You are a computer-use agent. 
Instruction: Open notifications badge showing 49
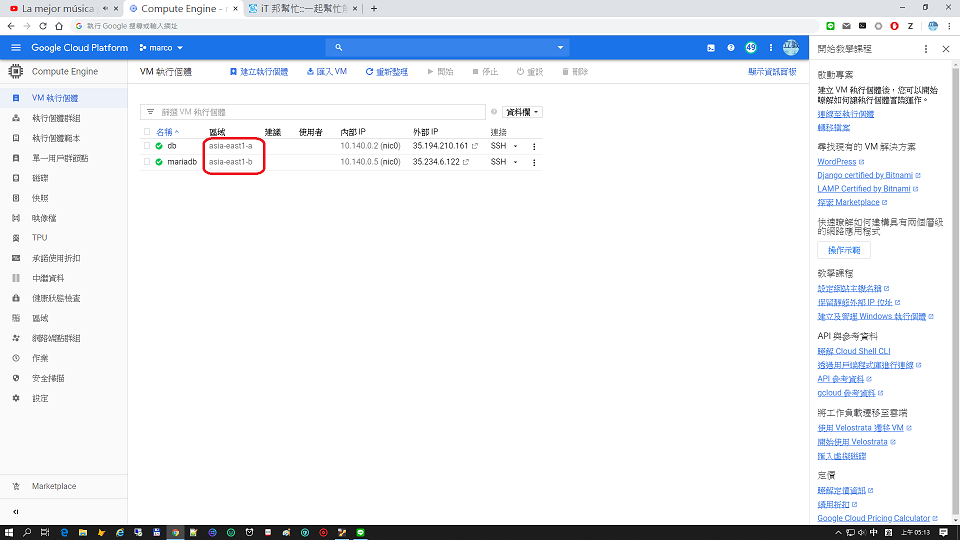click(751, 48)
